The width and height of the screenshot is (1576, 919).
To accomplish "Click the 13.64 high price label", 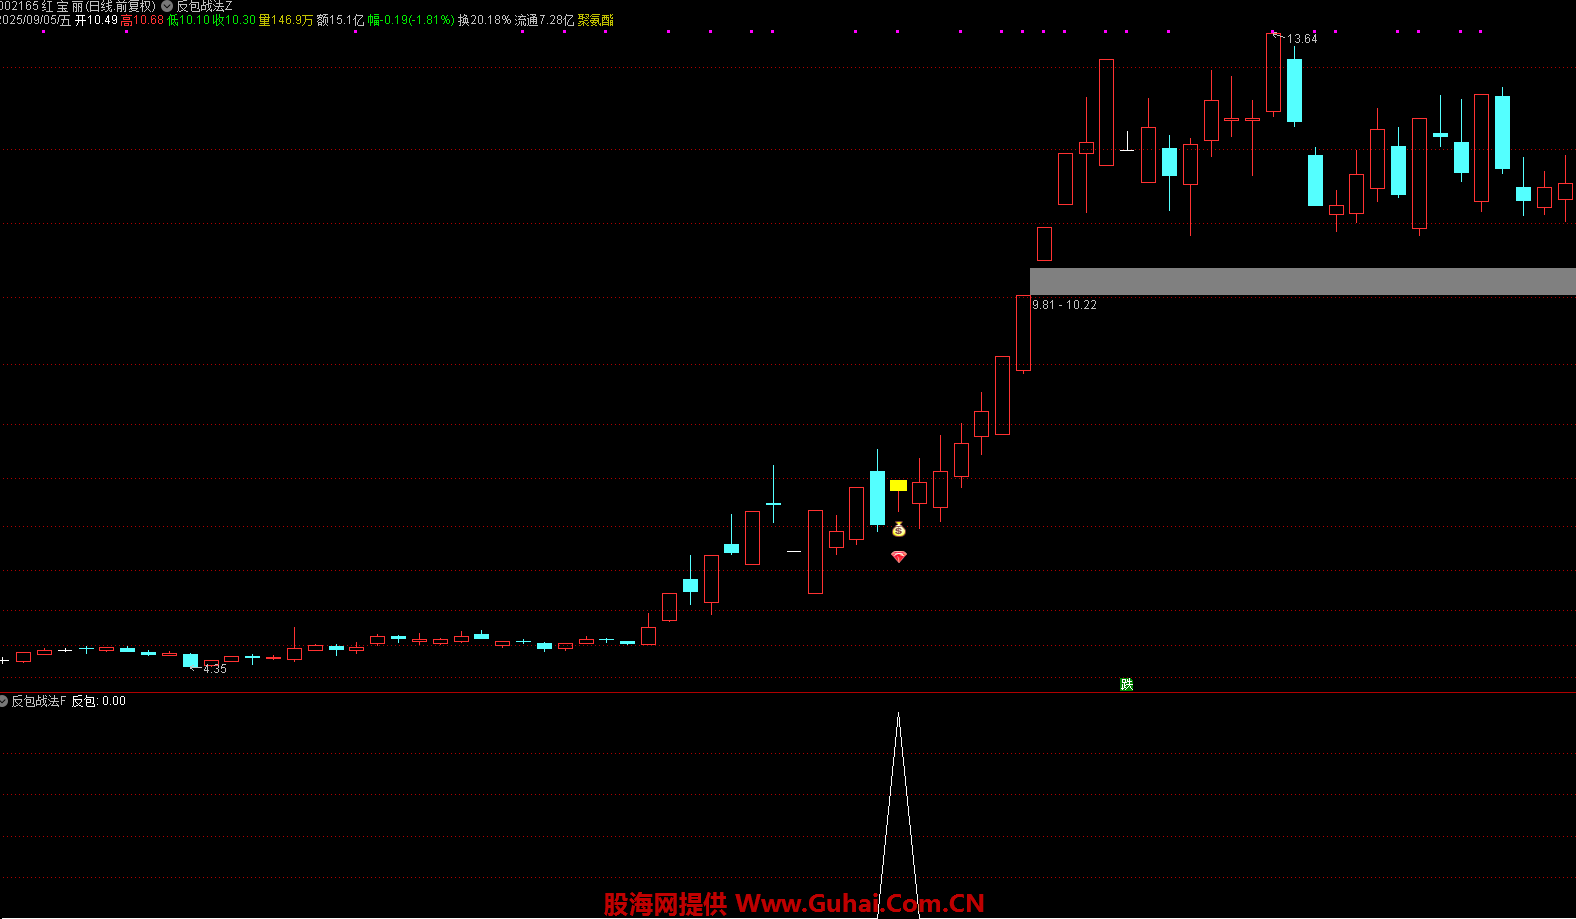I will (1302, 39).
